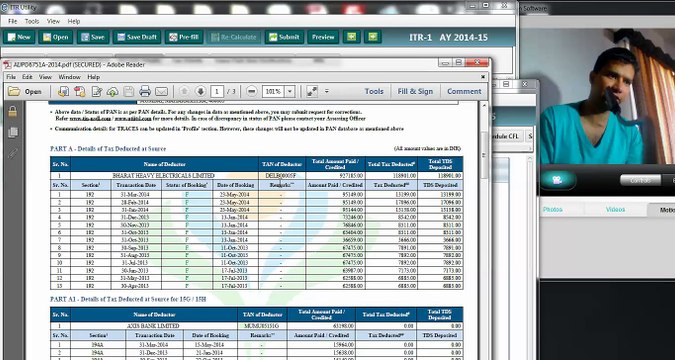Click the Re-Calculate button
The width and height of the screenshot is (675, 360).
234,37
